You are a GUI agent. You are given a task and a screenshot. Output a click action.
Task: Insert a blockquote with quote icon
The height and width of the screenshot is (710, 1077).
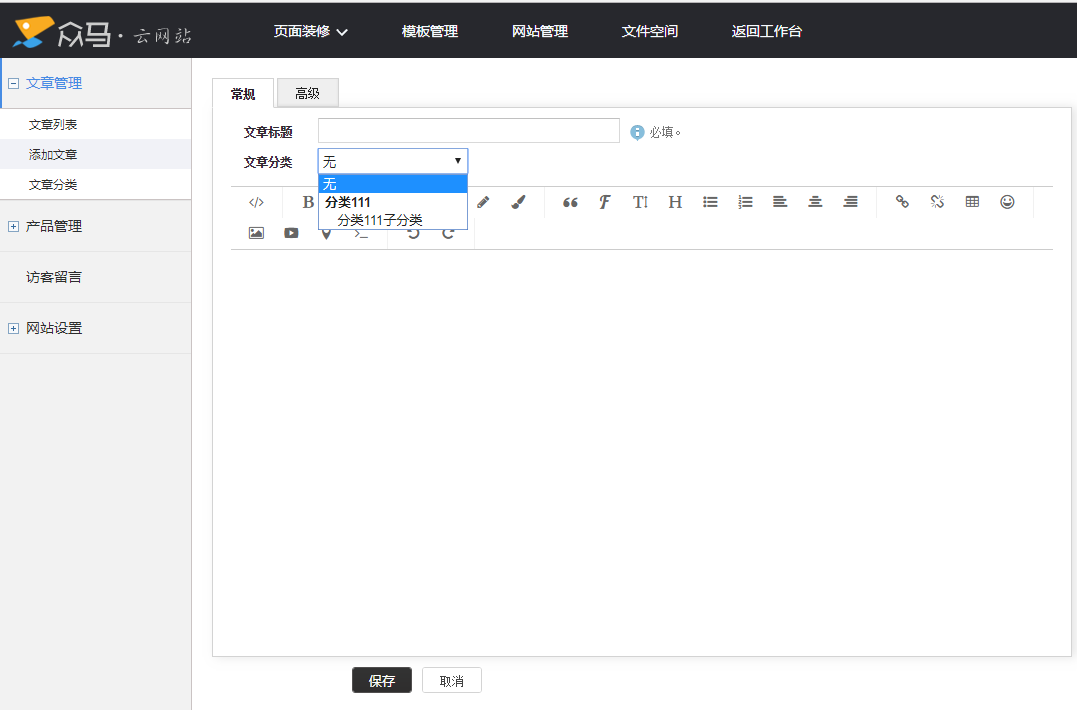[x=570, y=202]
